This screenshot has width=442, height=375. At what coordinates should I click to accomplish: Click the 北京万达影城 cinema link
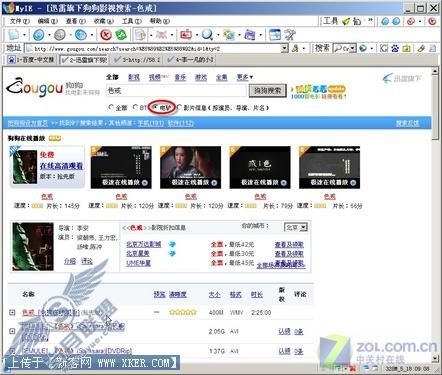click(x=143, y=244)
